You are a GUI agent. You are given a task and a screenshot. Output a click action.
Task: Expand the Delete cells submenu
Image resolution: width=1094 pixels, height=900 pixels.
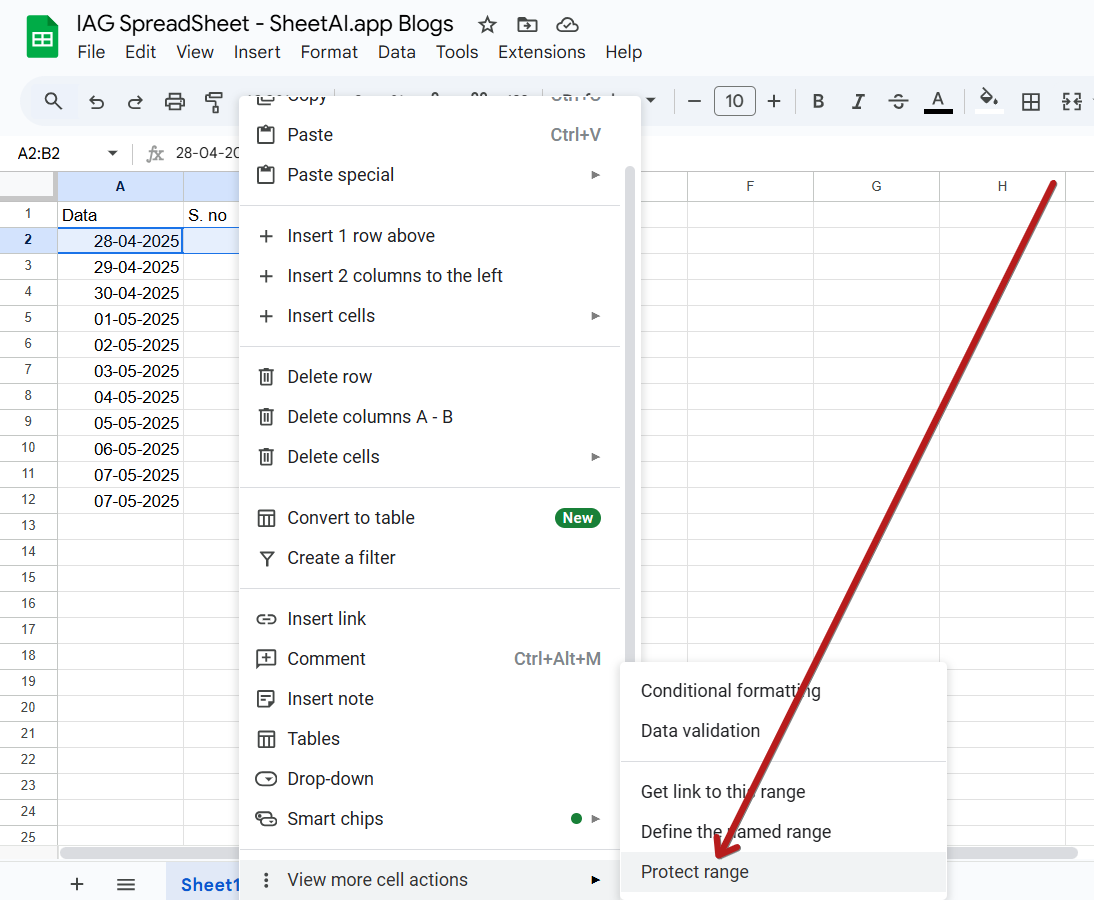[595, 457]
